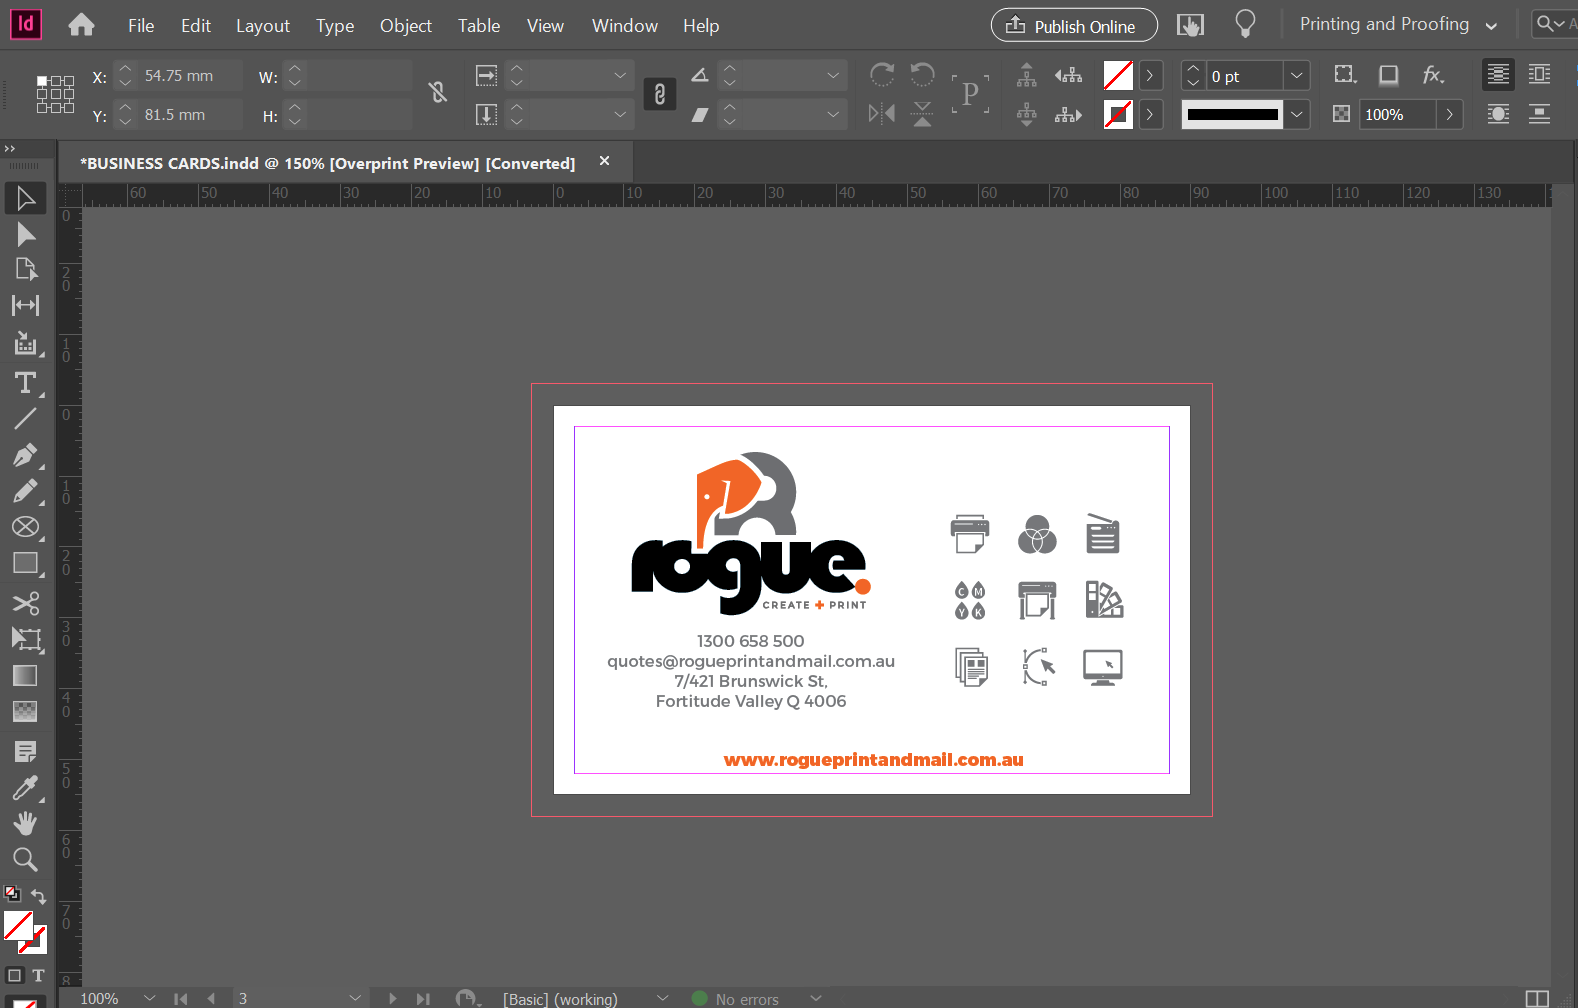Image resolution: width=1578 pixels, height=1008 pixels.
Task: Select the Gap tool
Action: pos(26,305)
